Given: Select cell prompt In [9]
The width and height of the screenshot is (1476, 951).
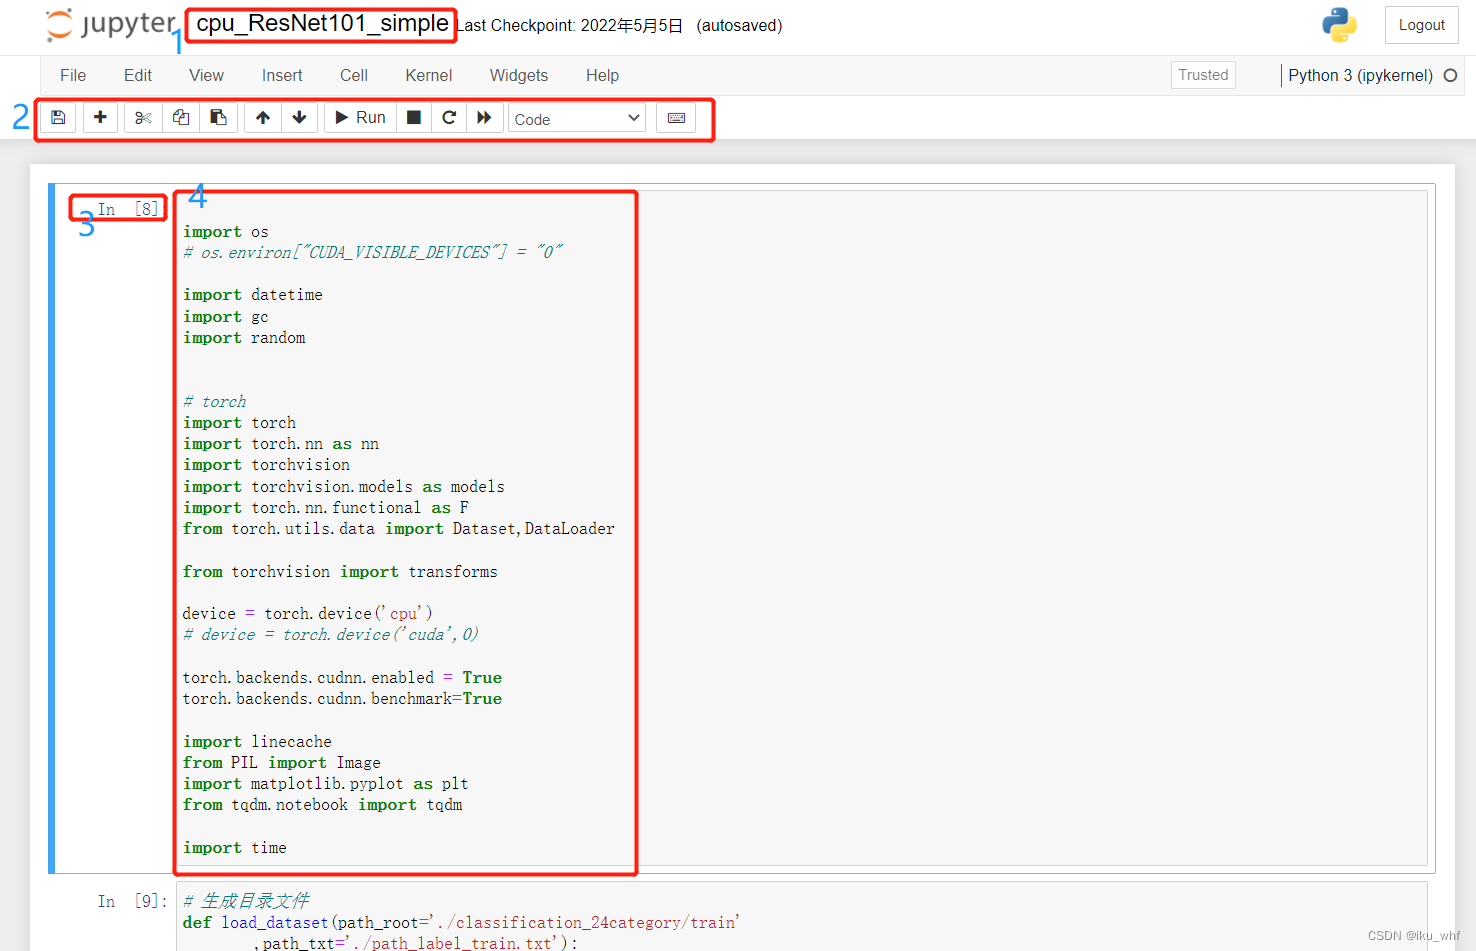Looking at the screenshot, I should (132, 901).
